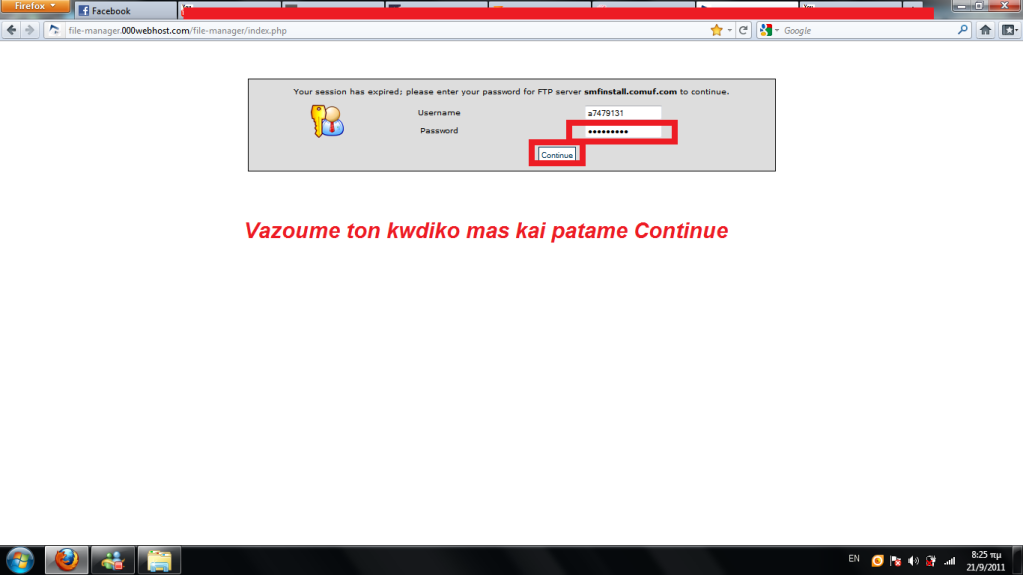
Task: Click the browser forward arrow
Action: 29,30
